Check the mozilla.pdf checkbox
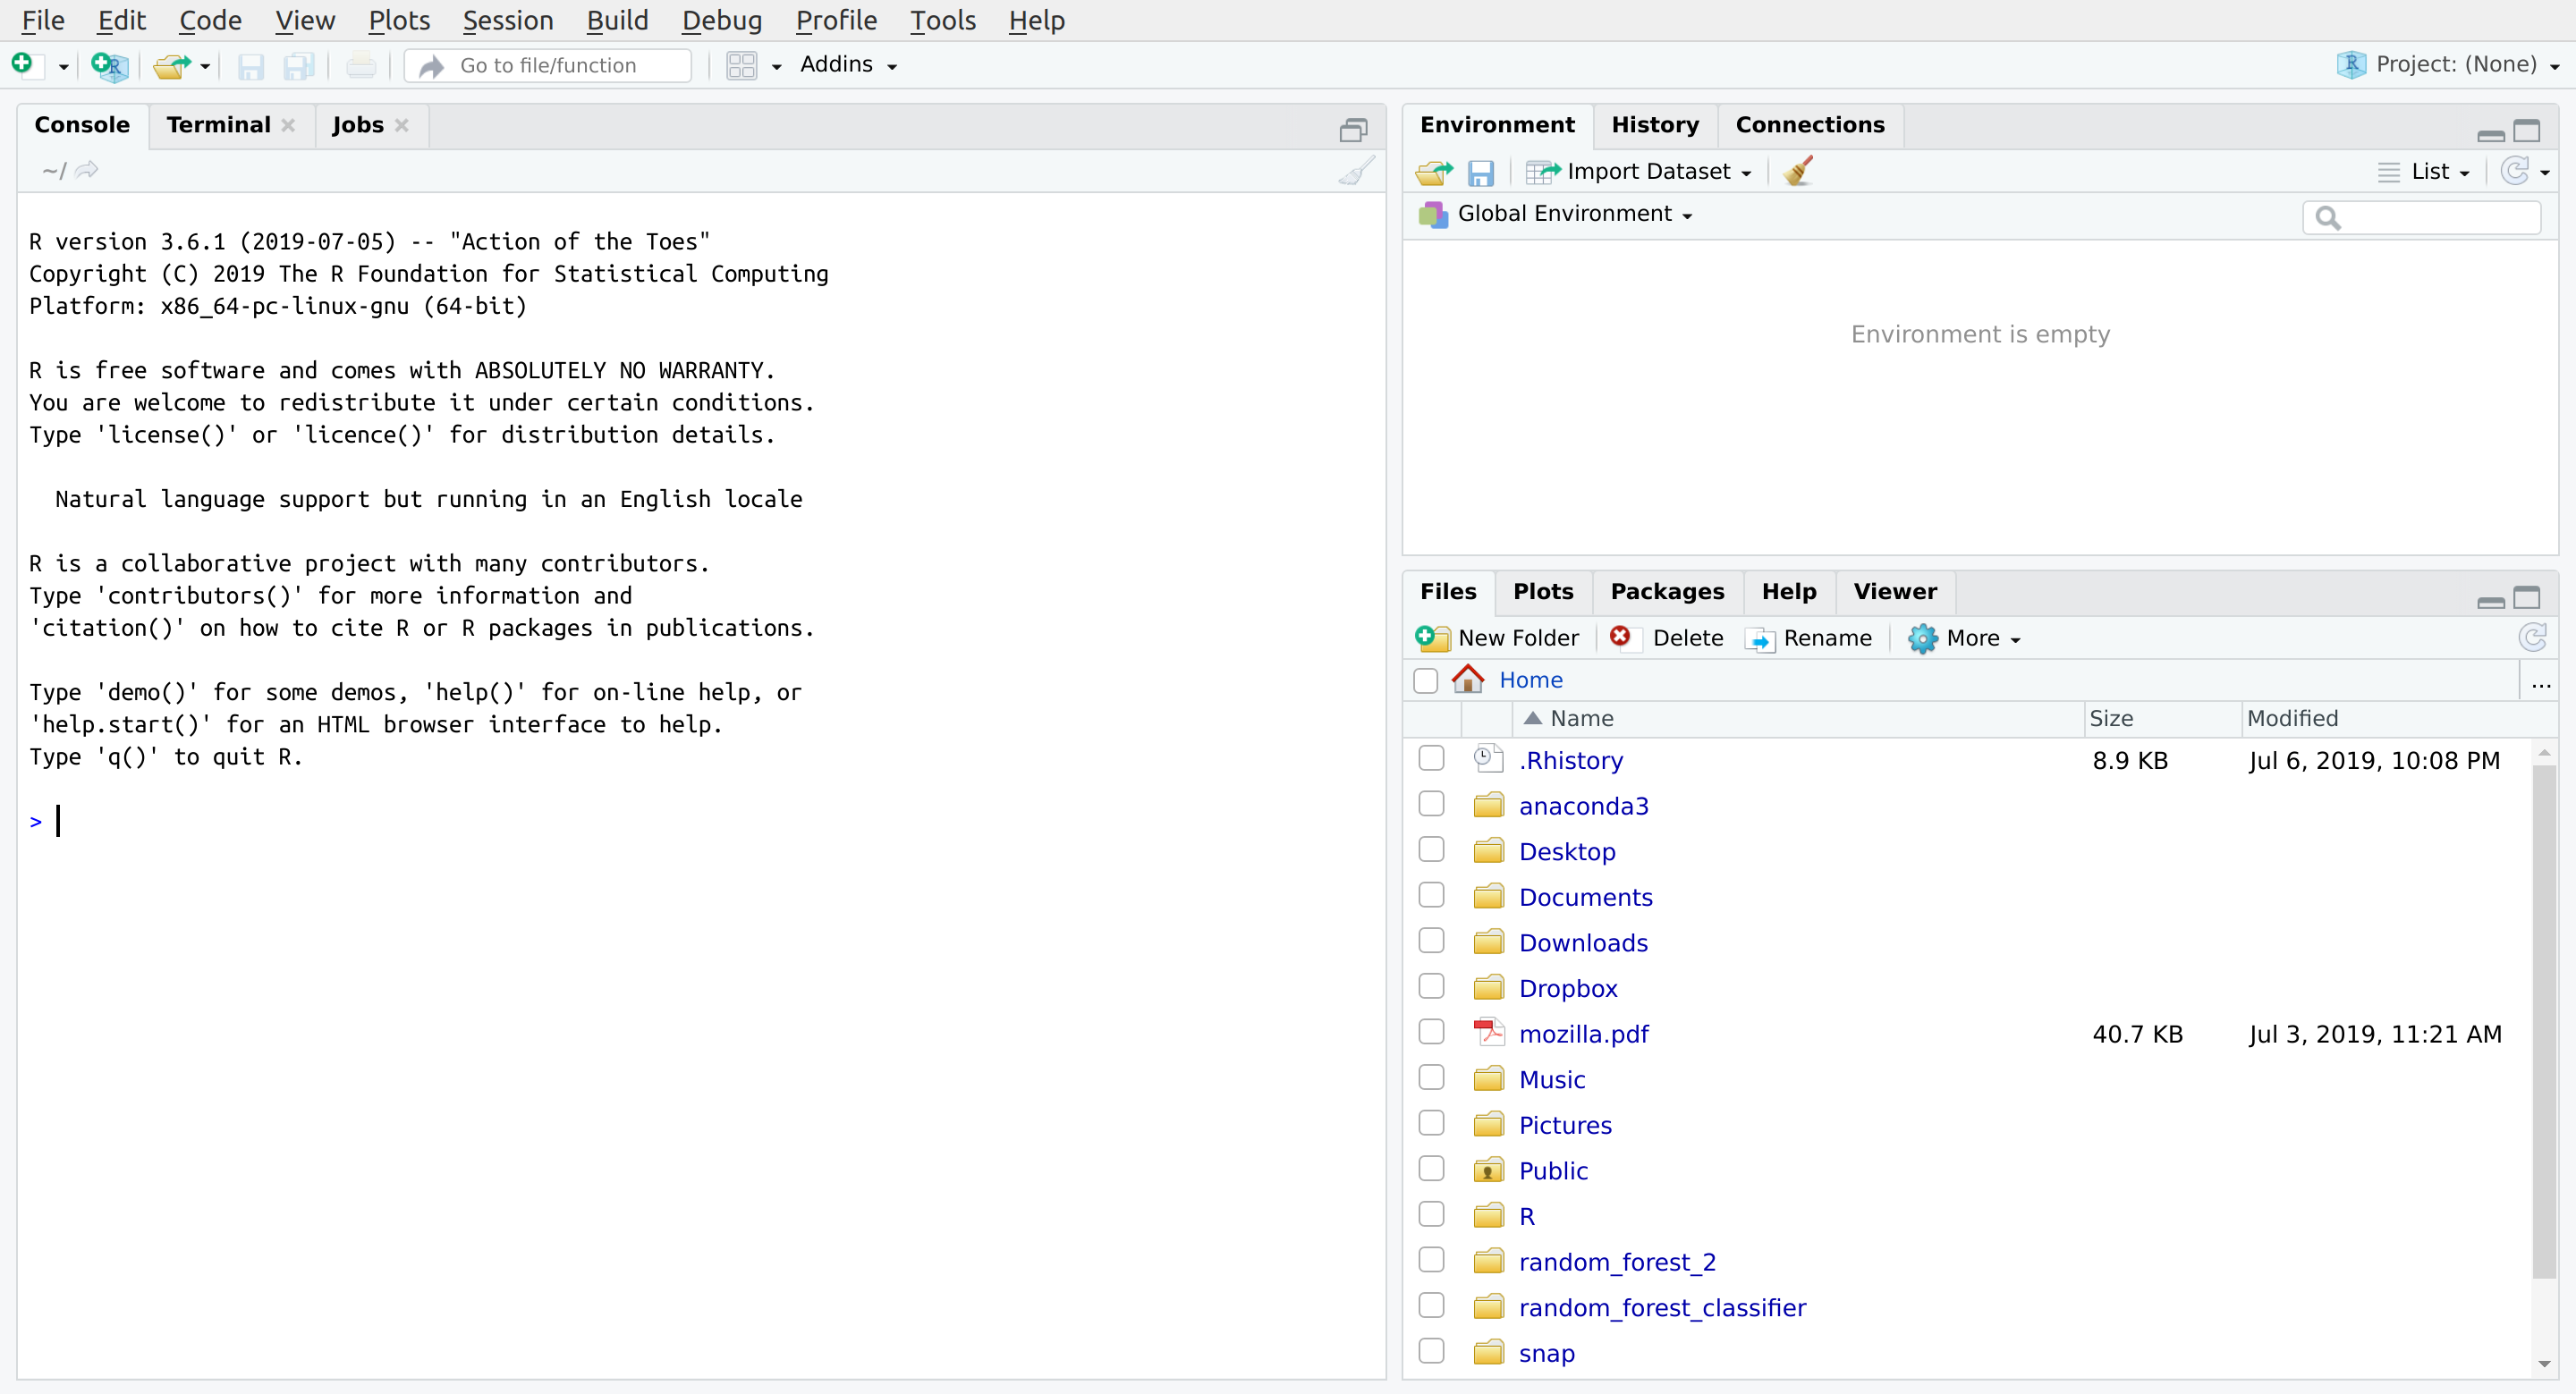Image resolution: width=2576 pixels, height=1394 pixels. 1432,1032
